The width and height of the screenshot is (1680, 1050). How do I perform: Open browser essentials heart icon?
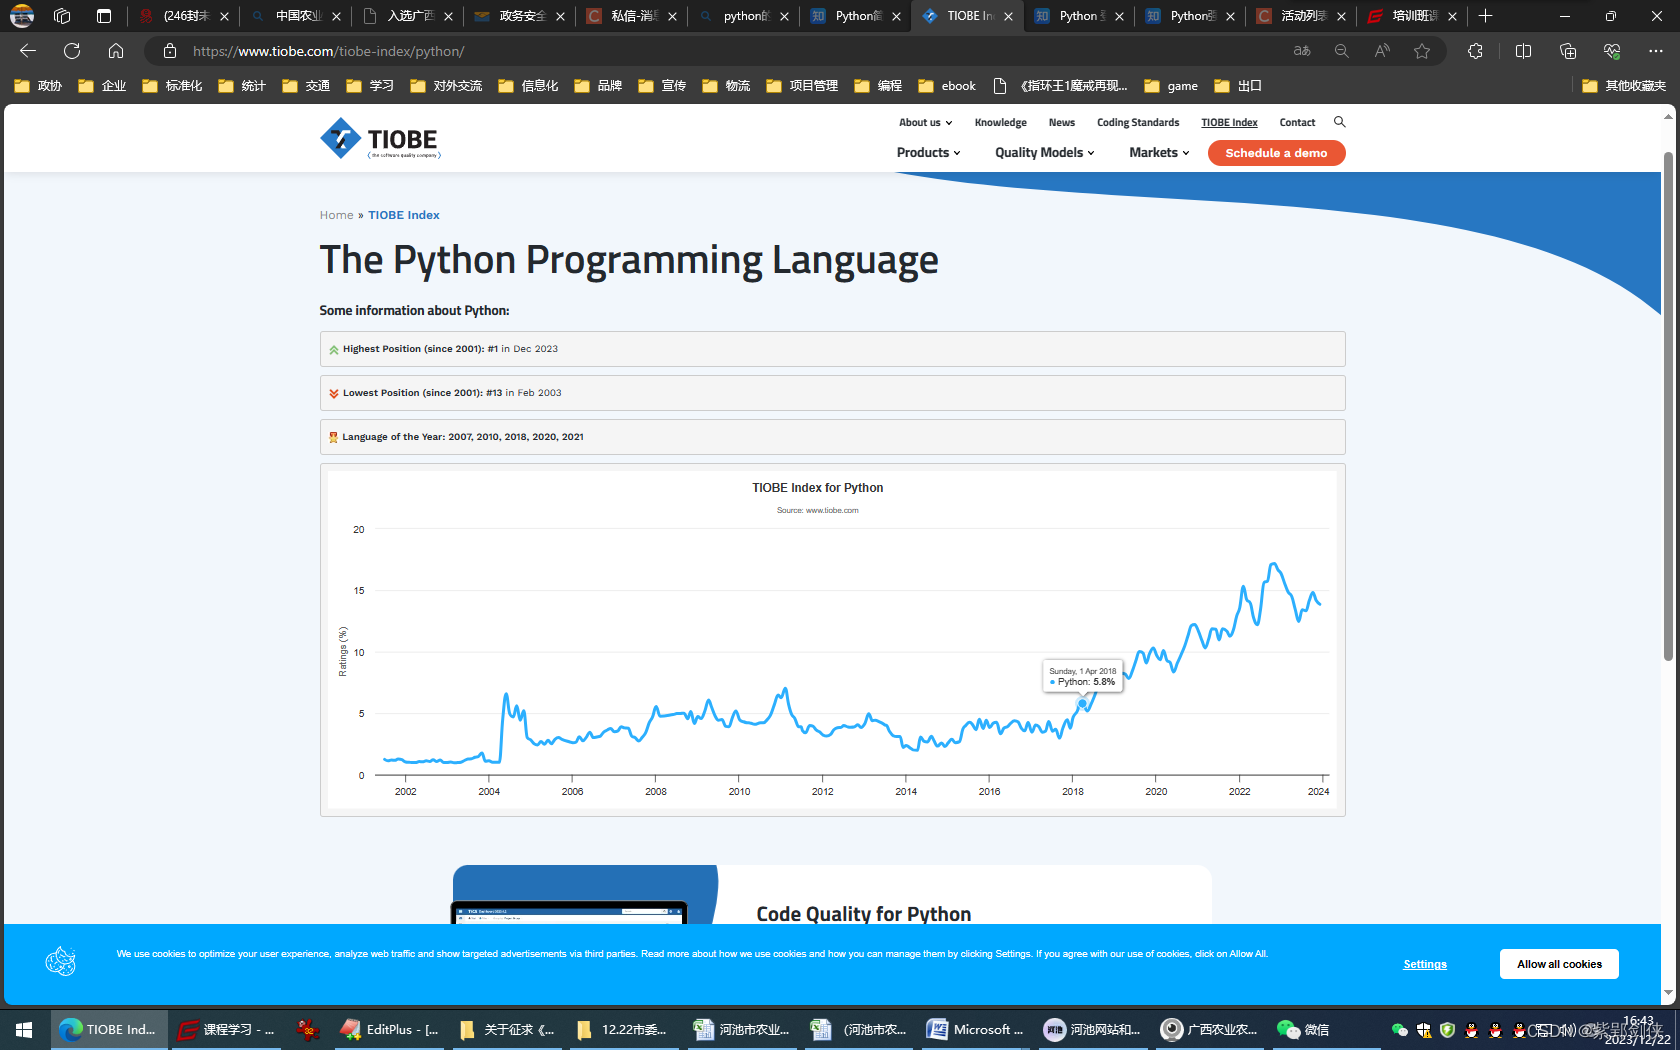[x=1612, y=51]
